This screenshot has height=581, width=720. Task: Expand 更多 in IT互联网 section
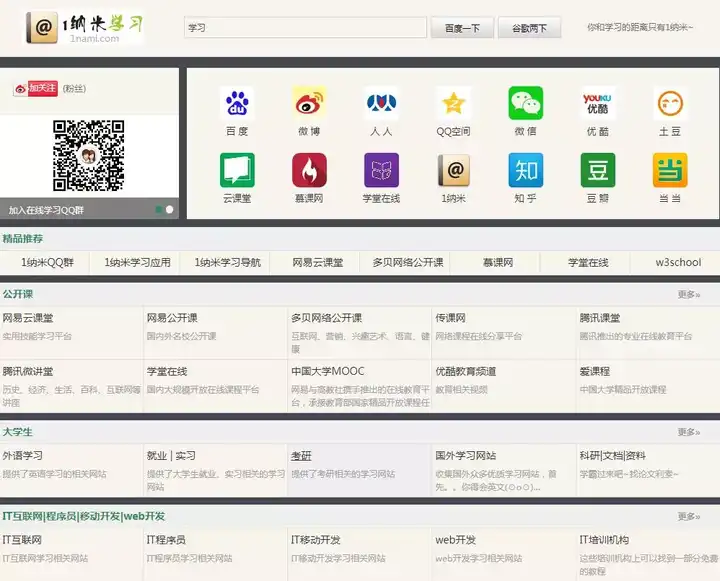point(688,517)
